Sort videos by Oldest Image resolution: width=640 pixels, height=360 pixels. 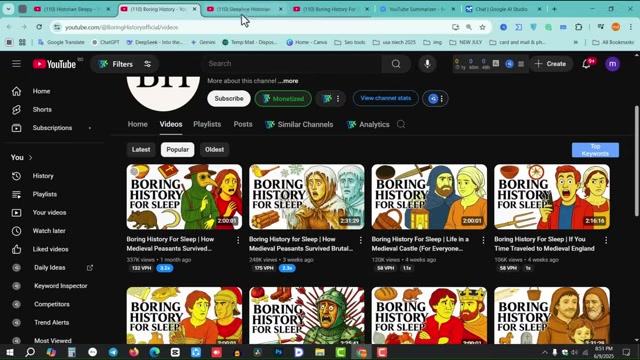(x=214, y=150)
